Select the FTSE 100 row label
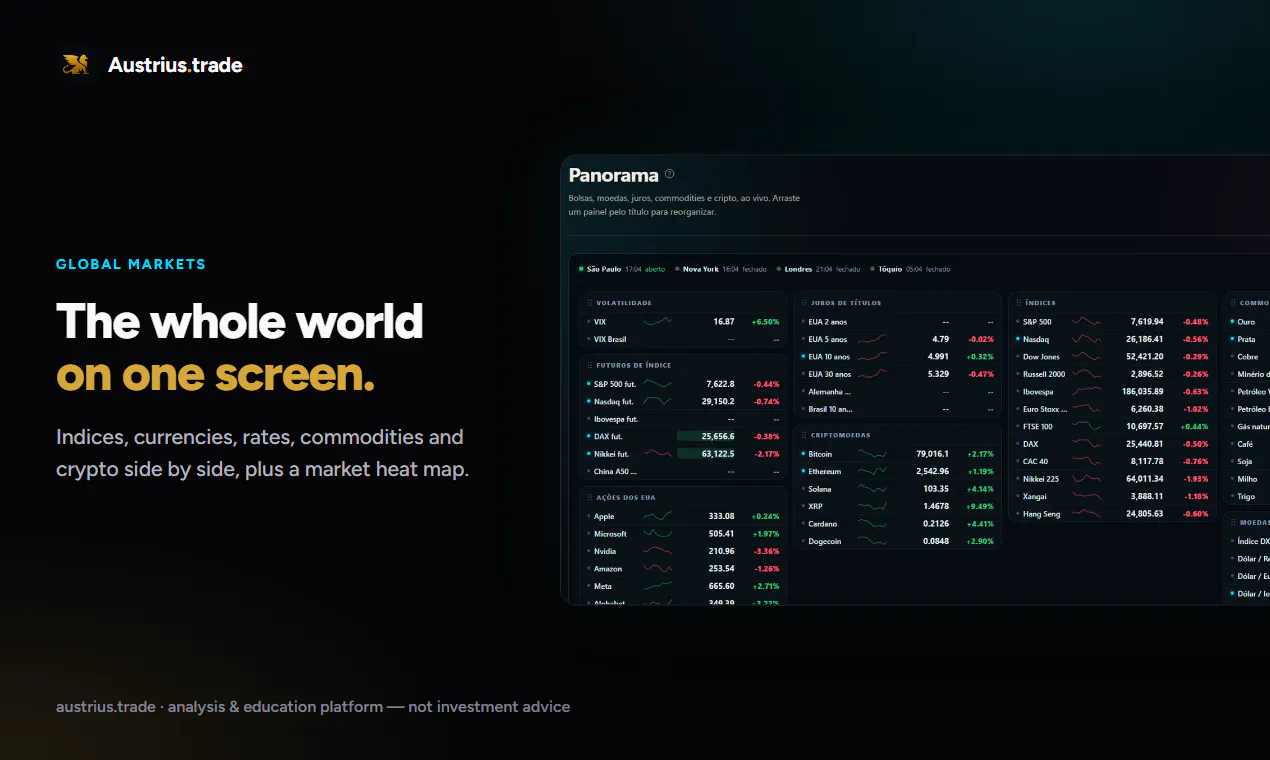This screenshot has height=760, width=1270. point(1037,427)
